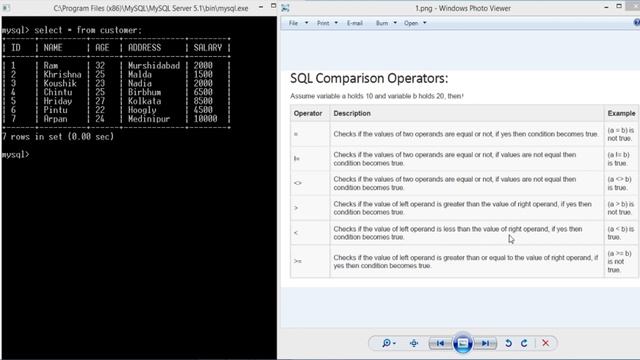Click the mysql> prompt line in console

(16, 155)
